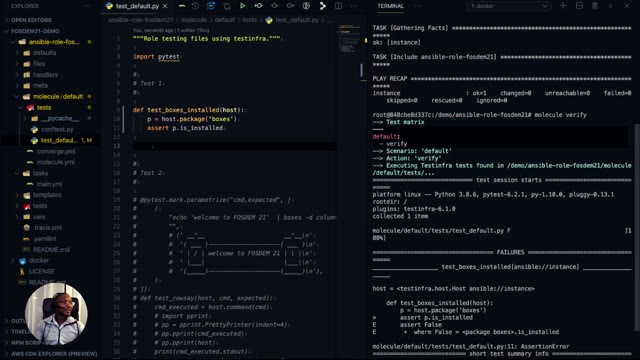Open the Explorer panel ellipsis menu
The height and width of the screenshot is (360, 640).
[x=87, y=6]
